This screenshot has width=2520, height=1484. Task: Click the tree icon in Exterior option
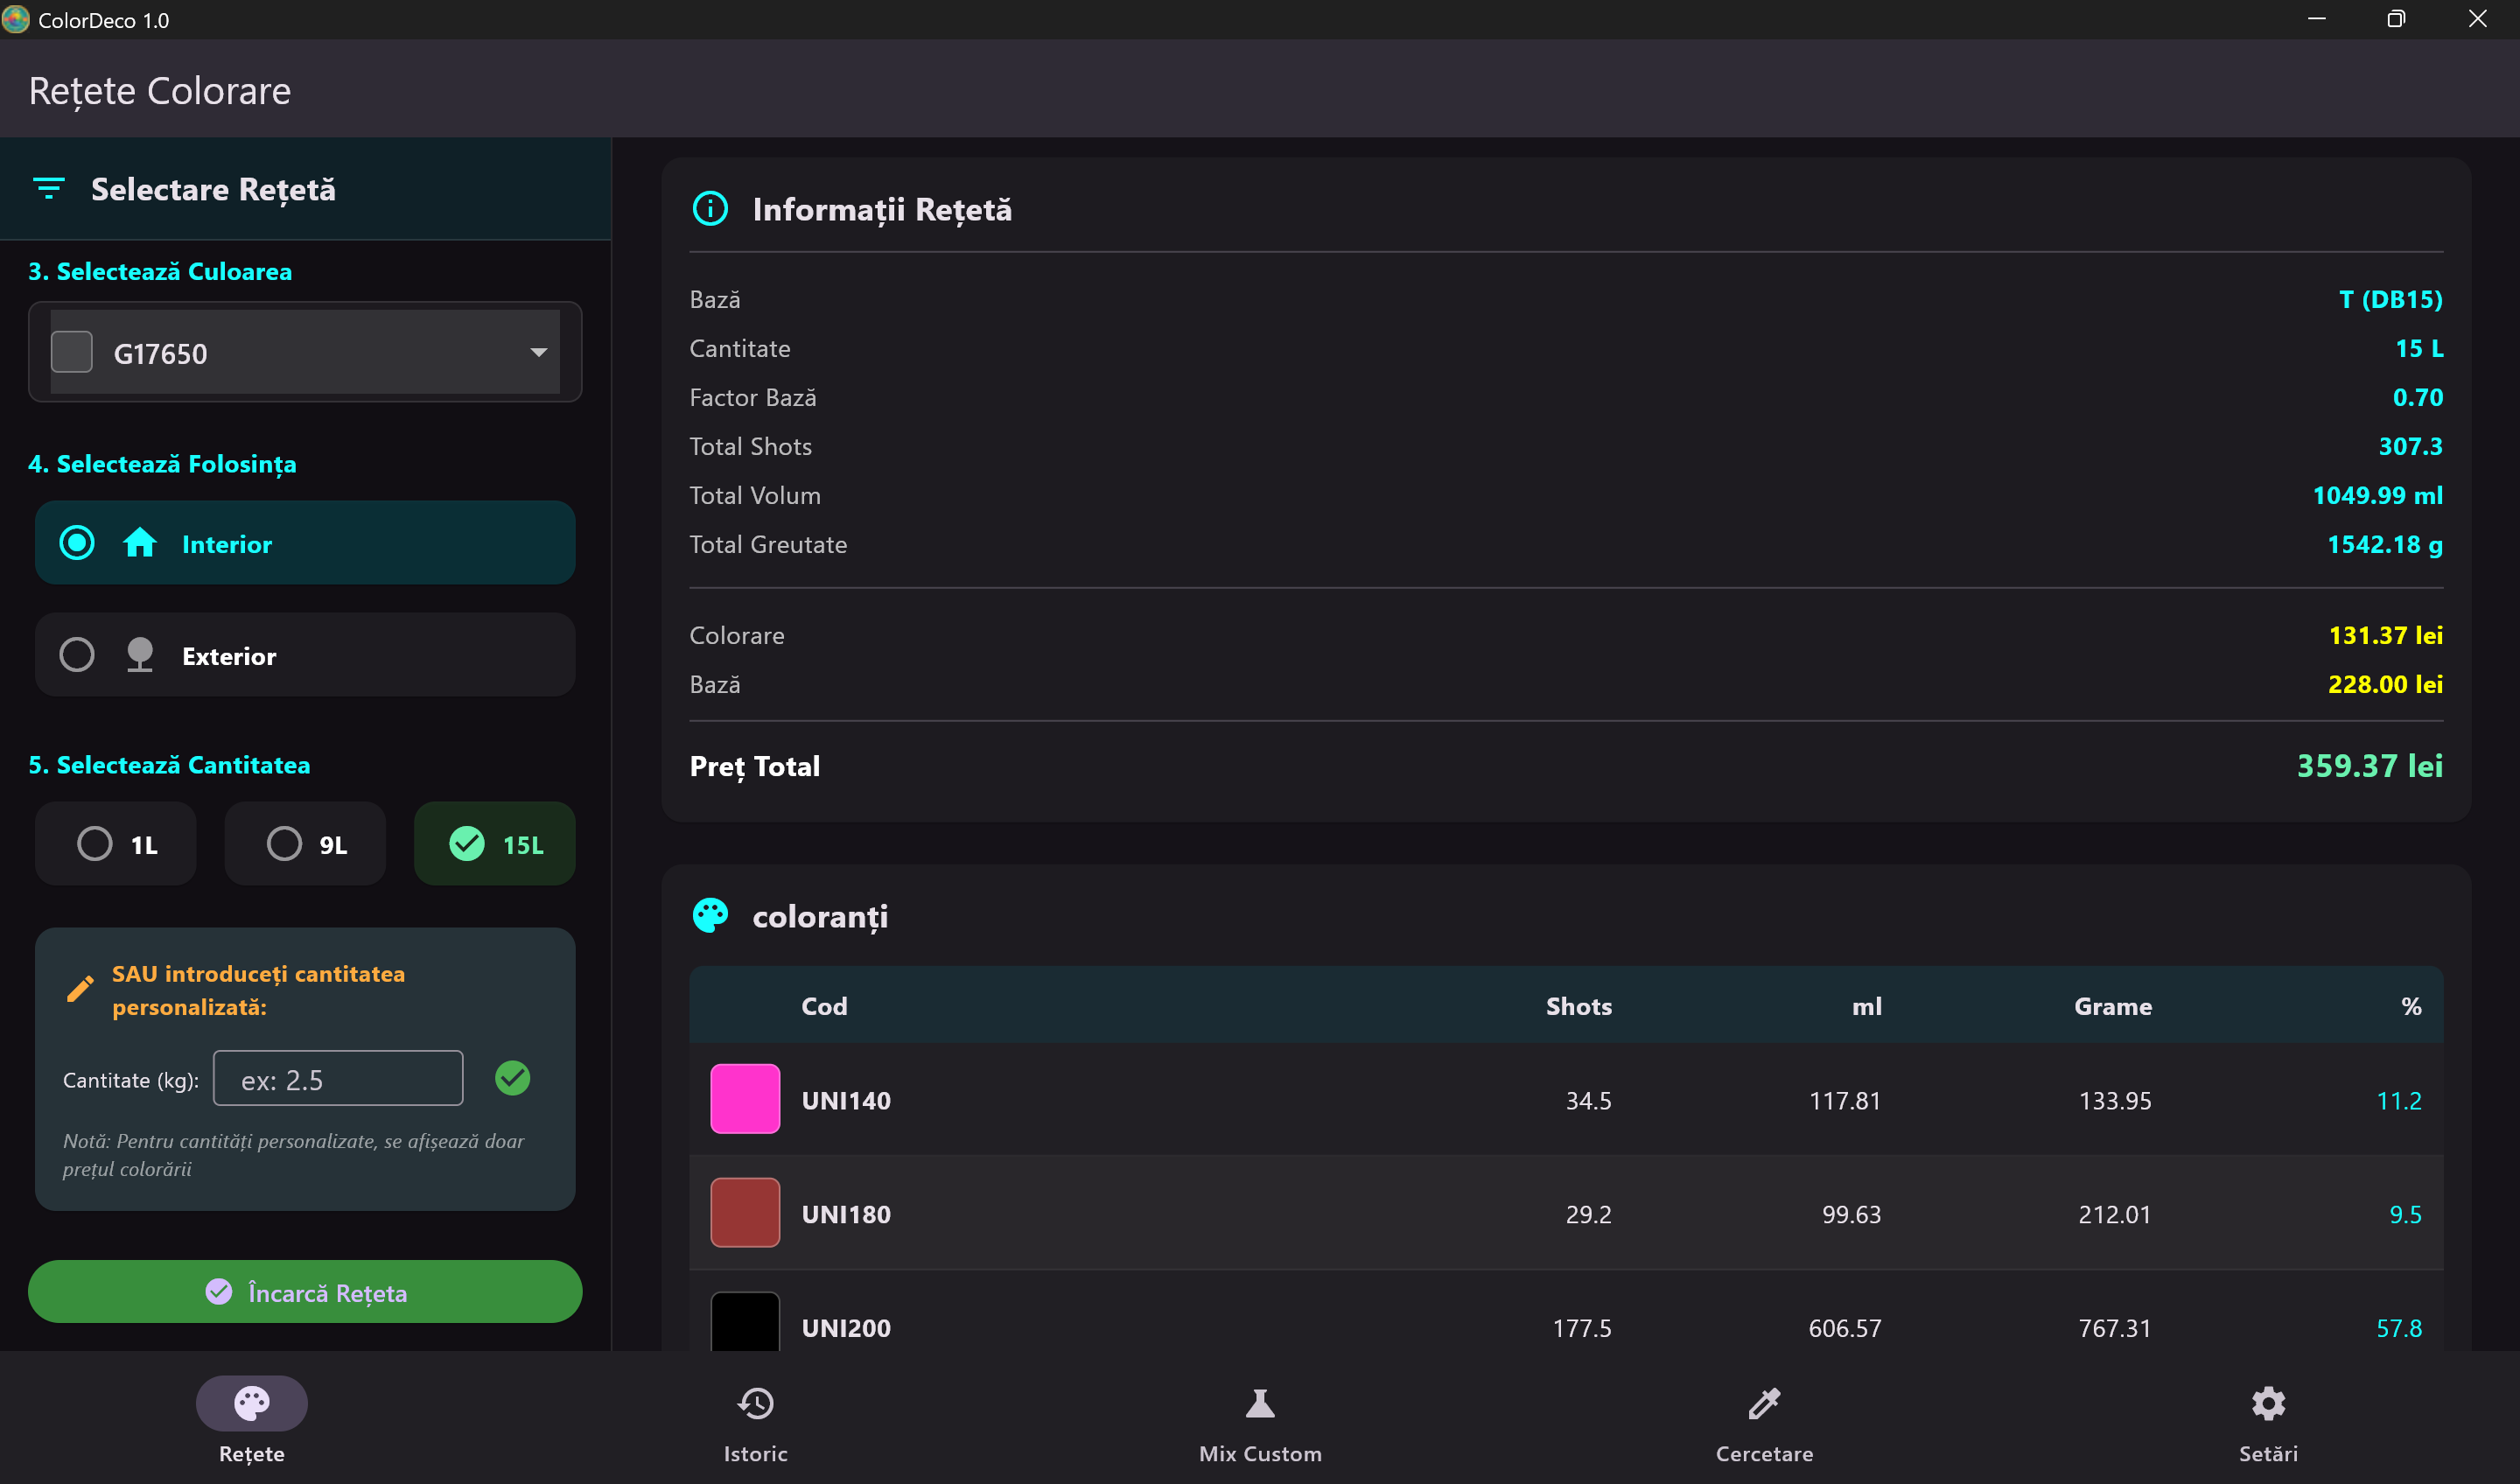140,655
